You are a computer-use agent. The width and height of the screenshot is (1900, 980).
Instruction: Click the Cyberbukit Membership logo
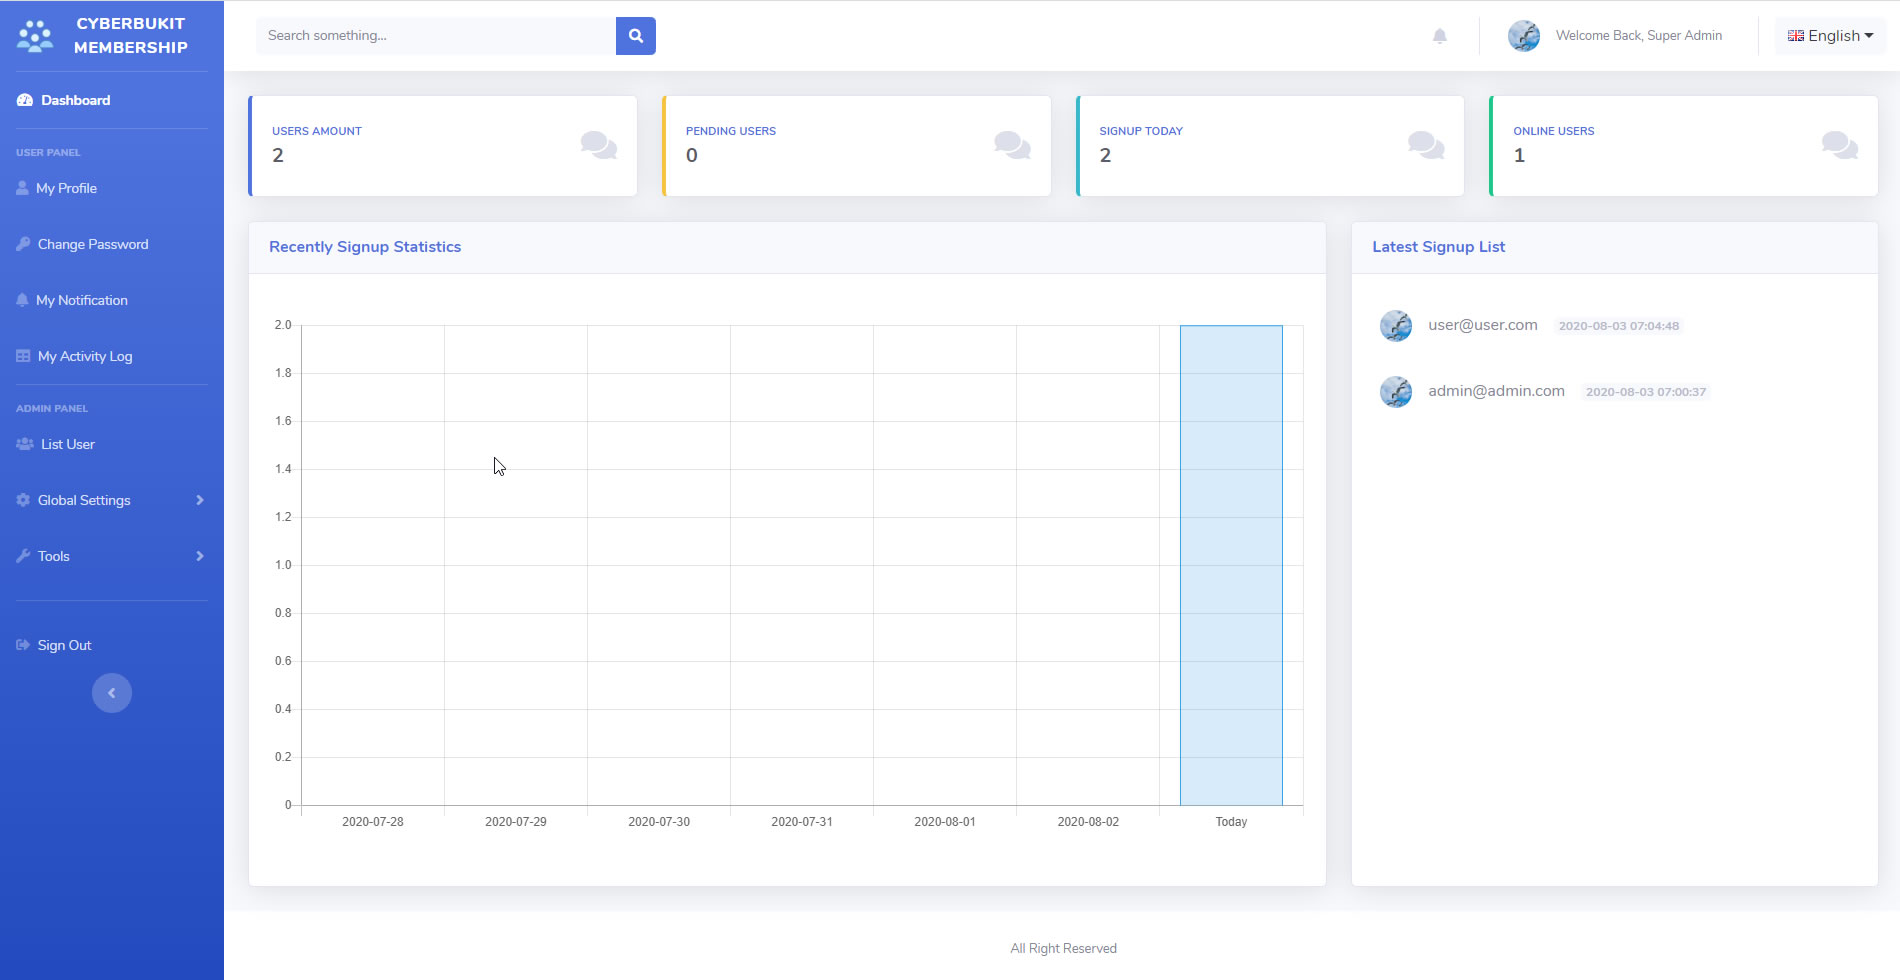(110, 36)
